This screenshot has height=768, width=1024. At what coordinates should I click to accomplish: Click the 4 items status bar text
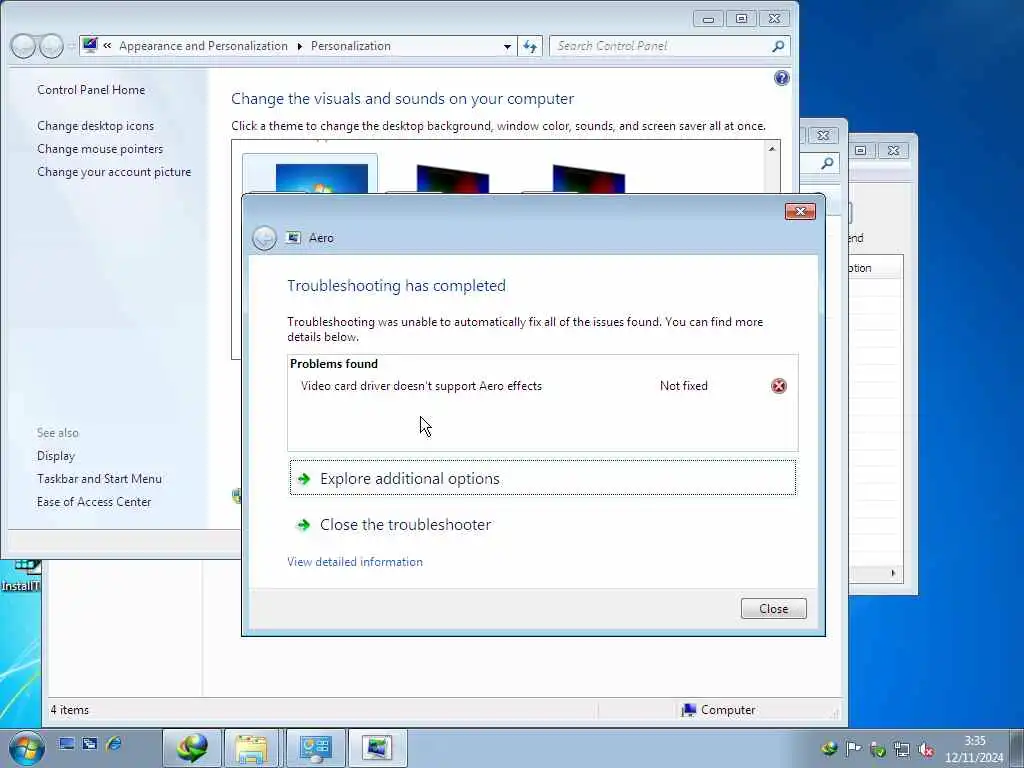pyautogui.click(x=69, y=710)
